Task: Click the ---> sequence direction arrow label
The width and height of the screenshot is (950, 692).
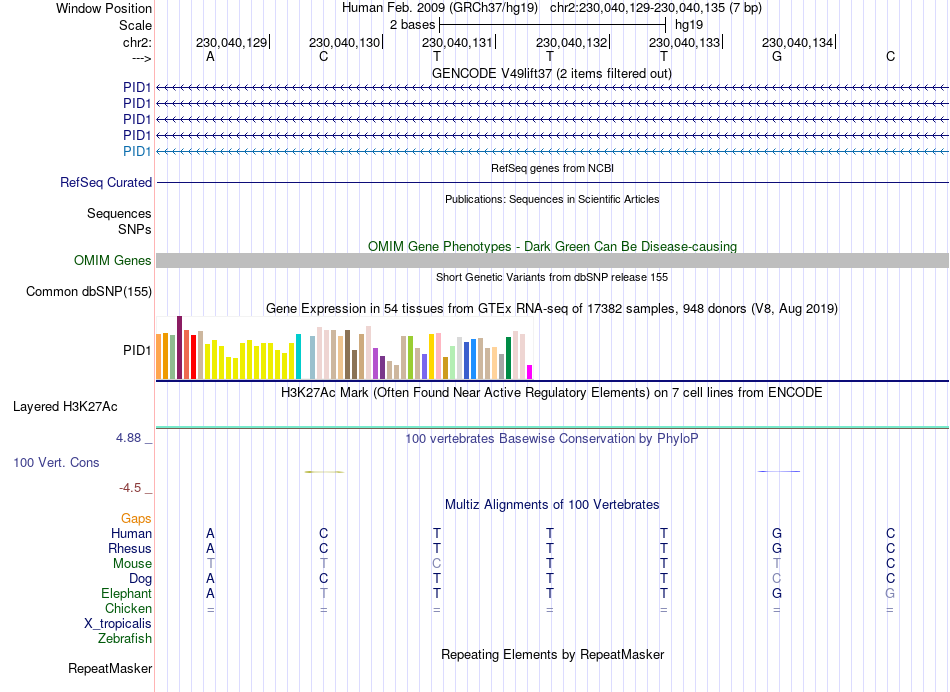Action: 141,58
